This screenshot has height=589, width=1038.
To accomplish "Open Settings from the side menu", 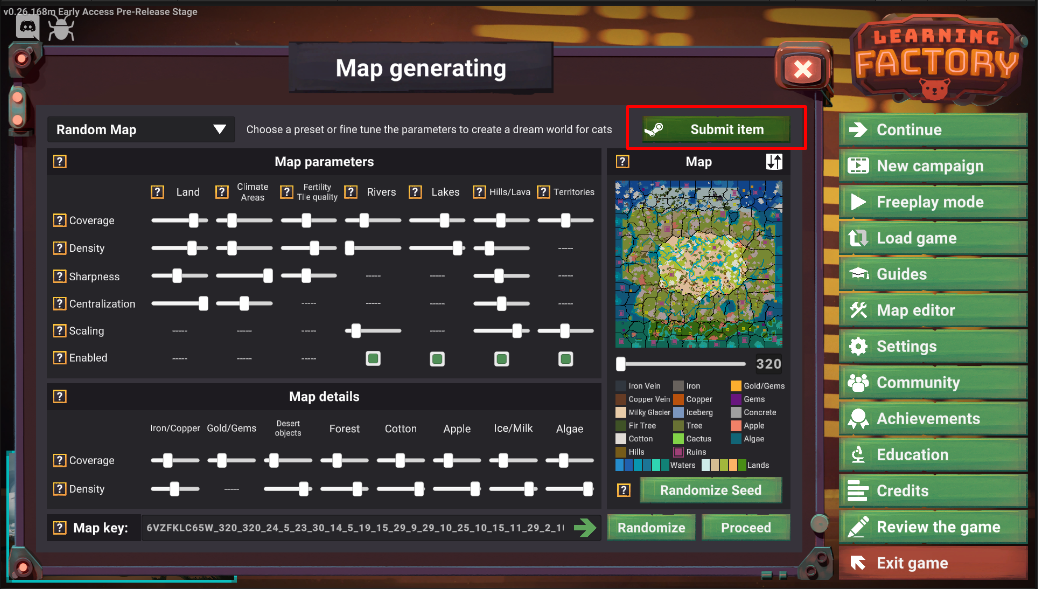I will point(933,346).
